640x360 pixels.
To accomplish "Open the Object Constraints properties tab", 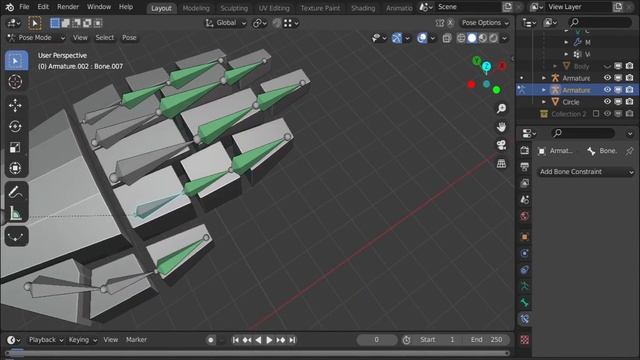I will pos(524,269).
